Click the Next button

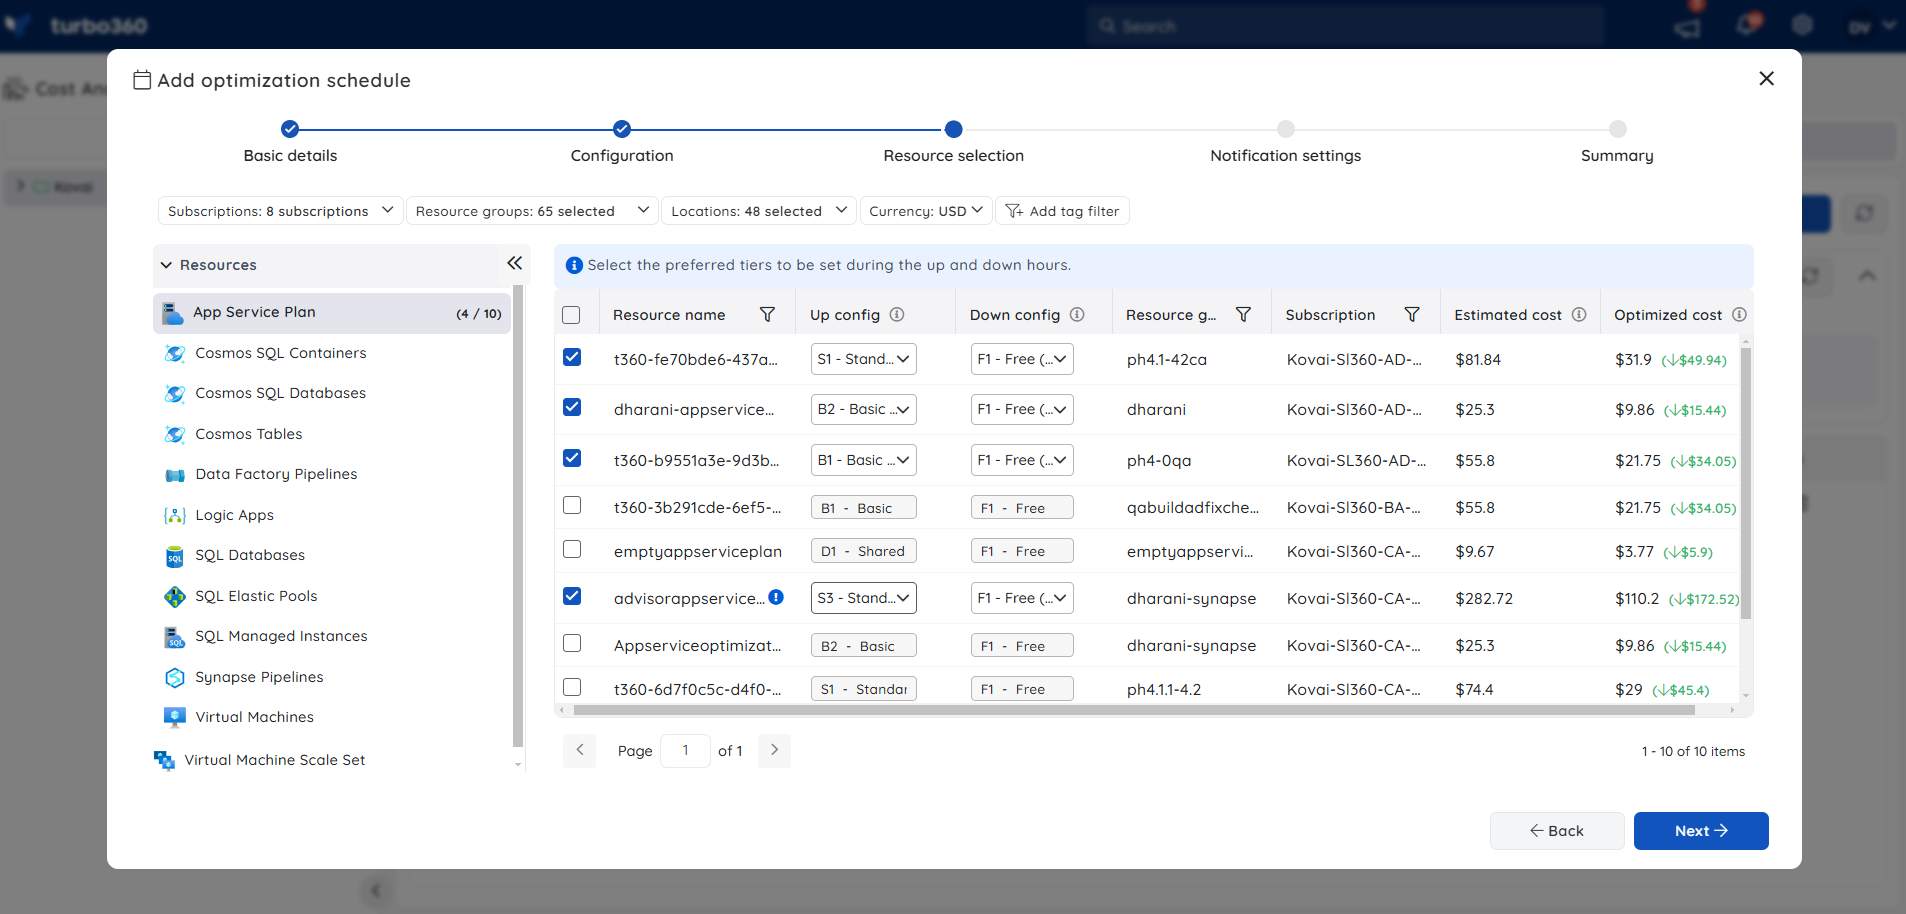[1701, 831]
